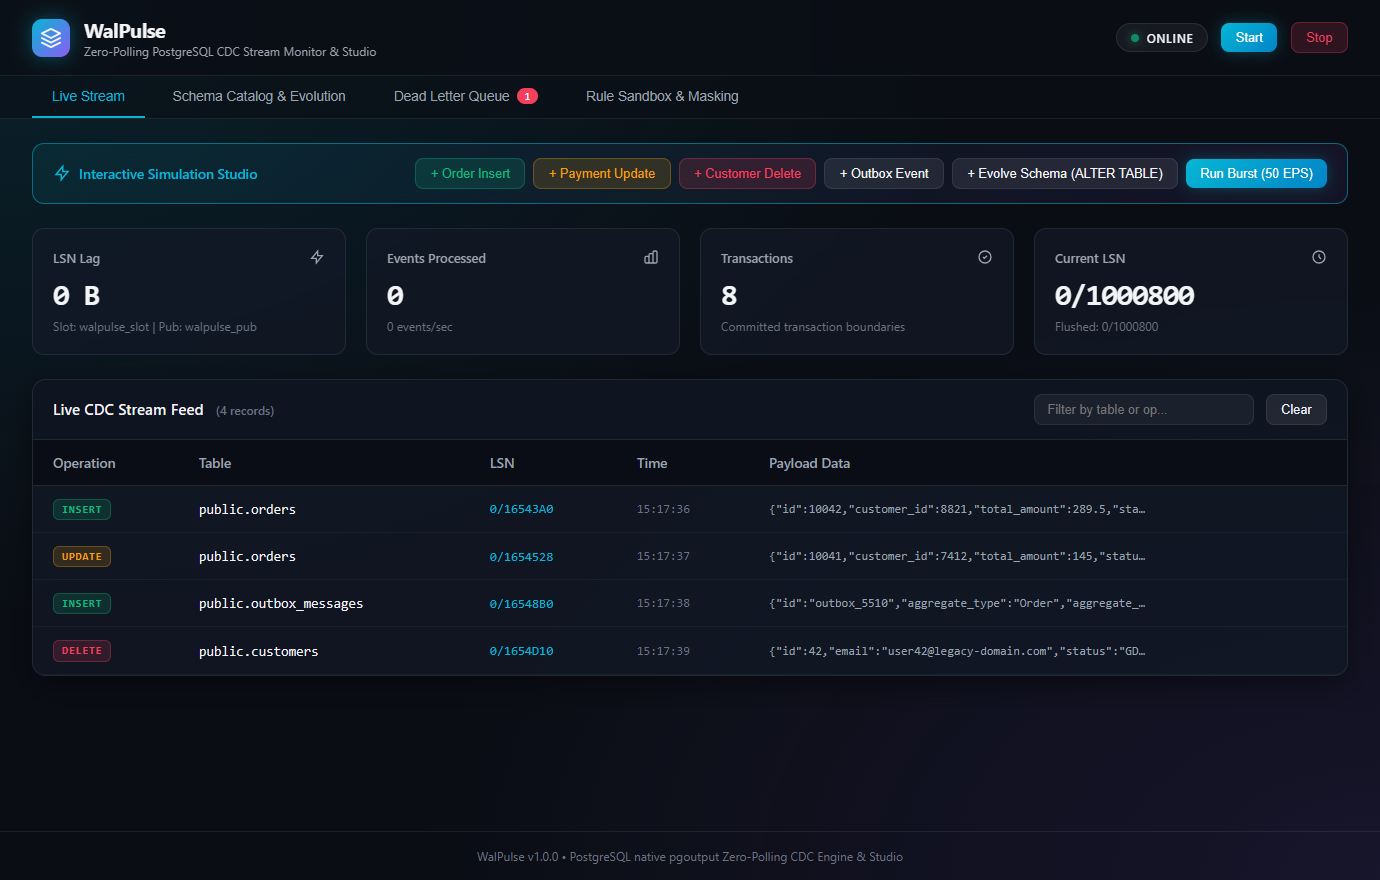Select LSN 0/1654D10
Viewport: 1380px width, 880px height.
tap(521, 651)
